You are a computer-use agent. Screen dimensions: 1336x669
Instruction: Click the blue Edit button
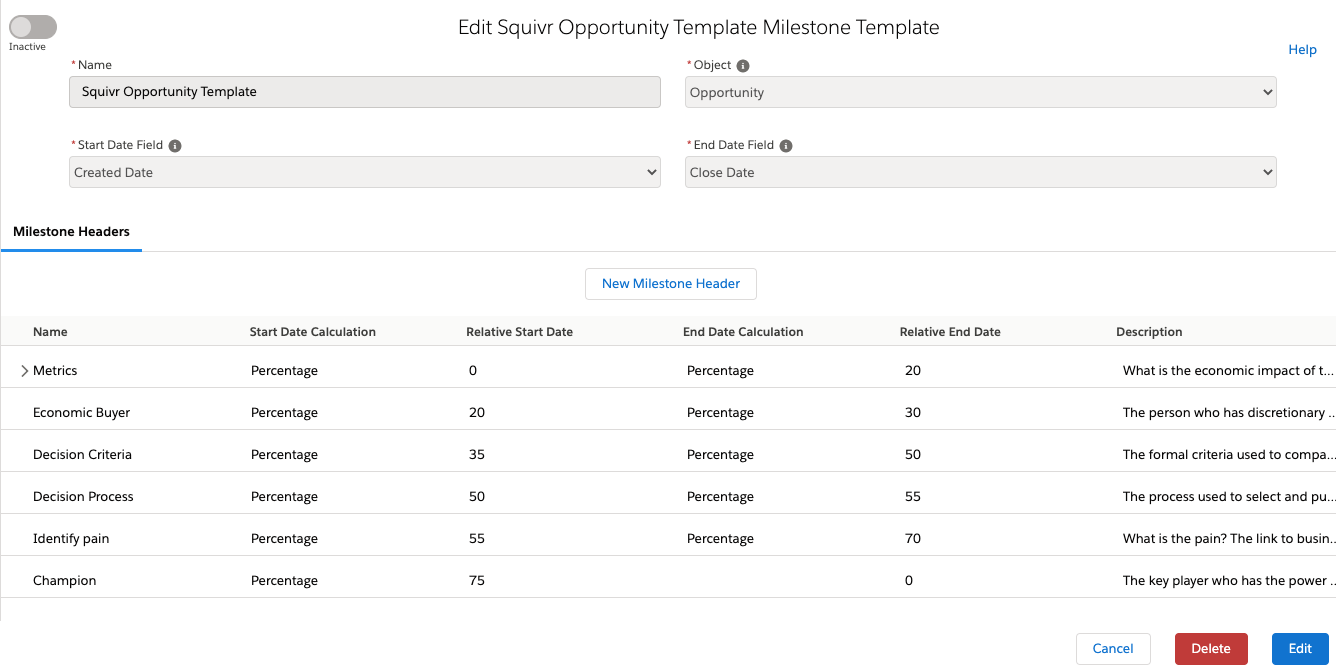tap(1299, 649)
